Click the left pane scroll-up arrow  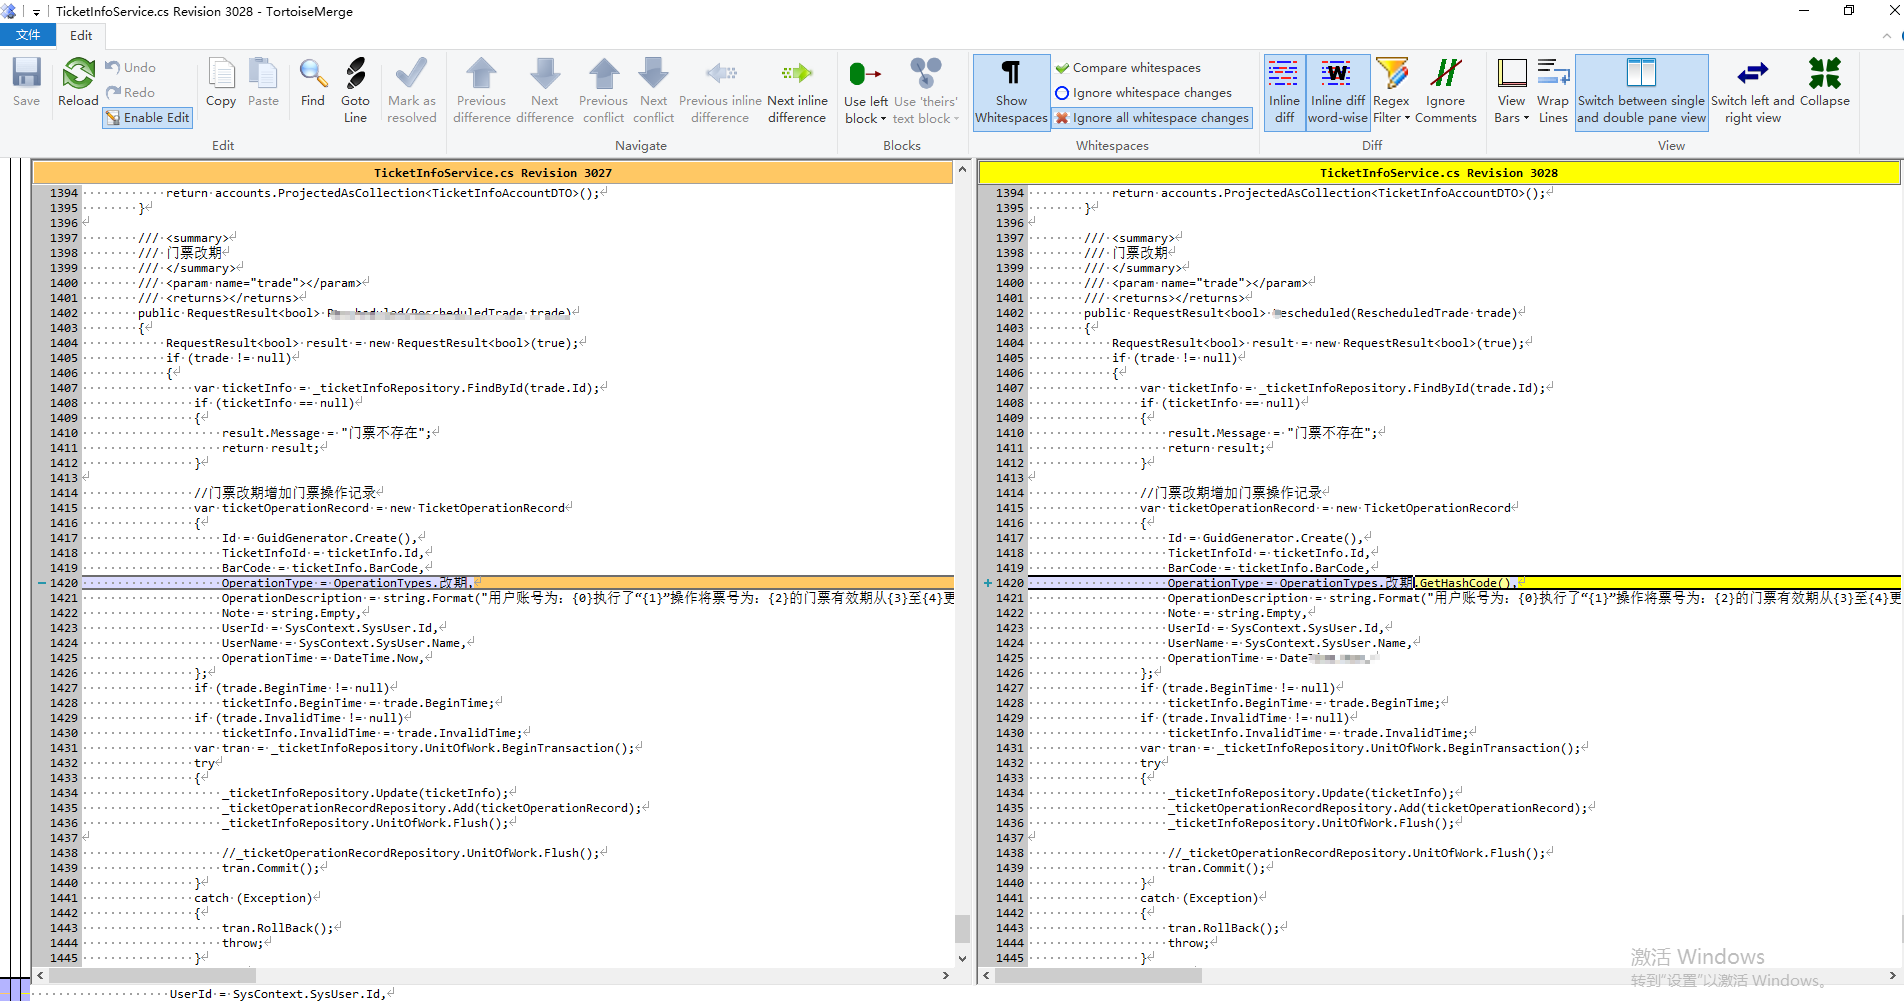(x=962, y=169)
